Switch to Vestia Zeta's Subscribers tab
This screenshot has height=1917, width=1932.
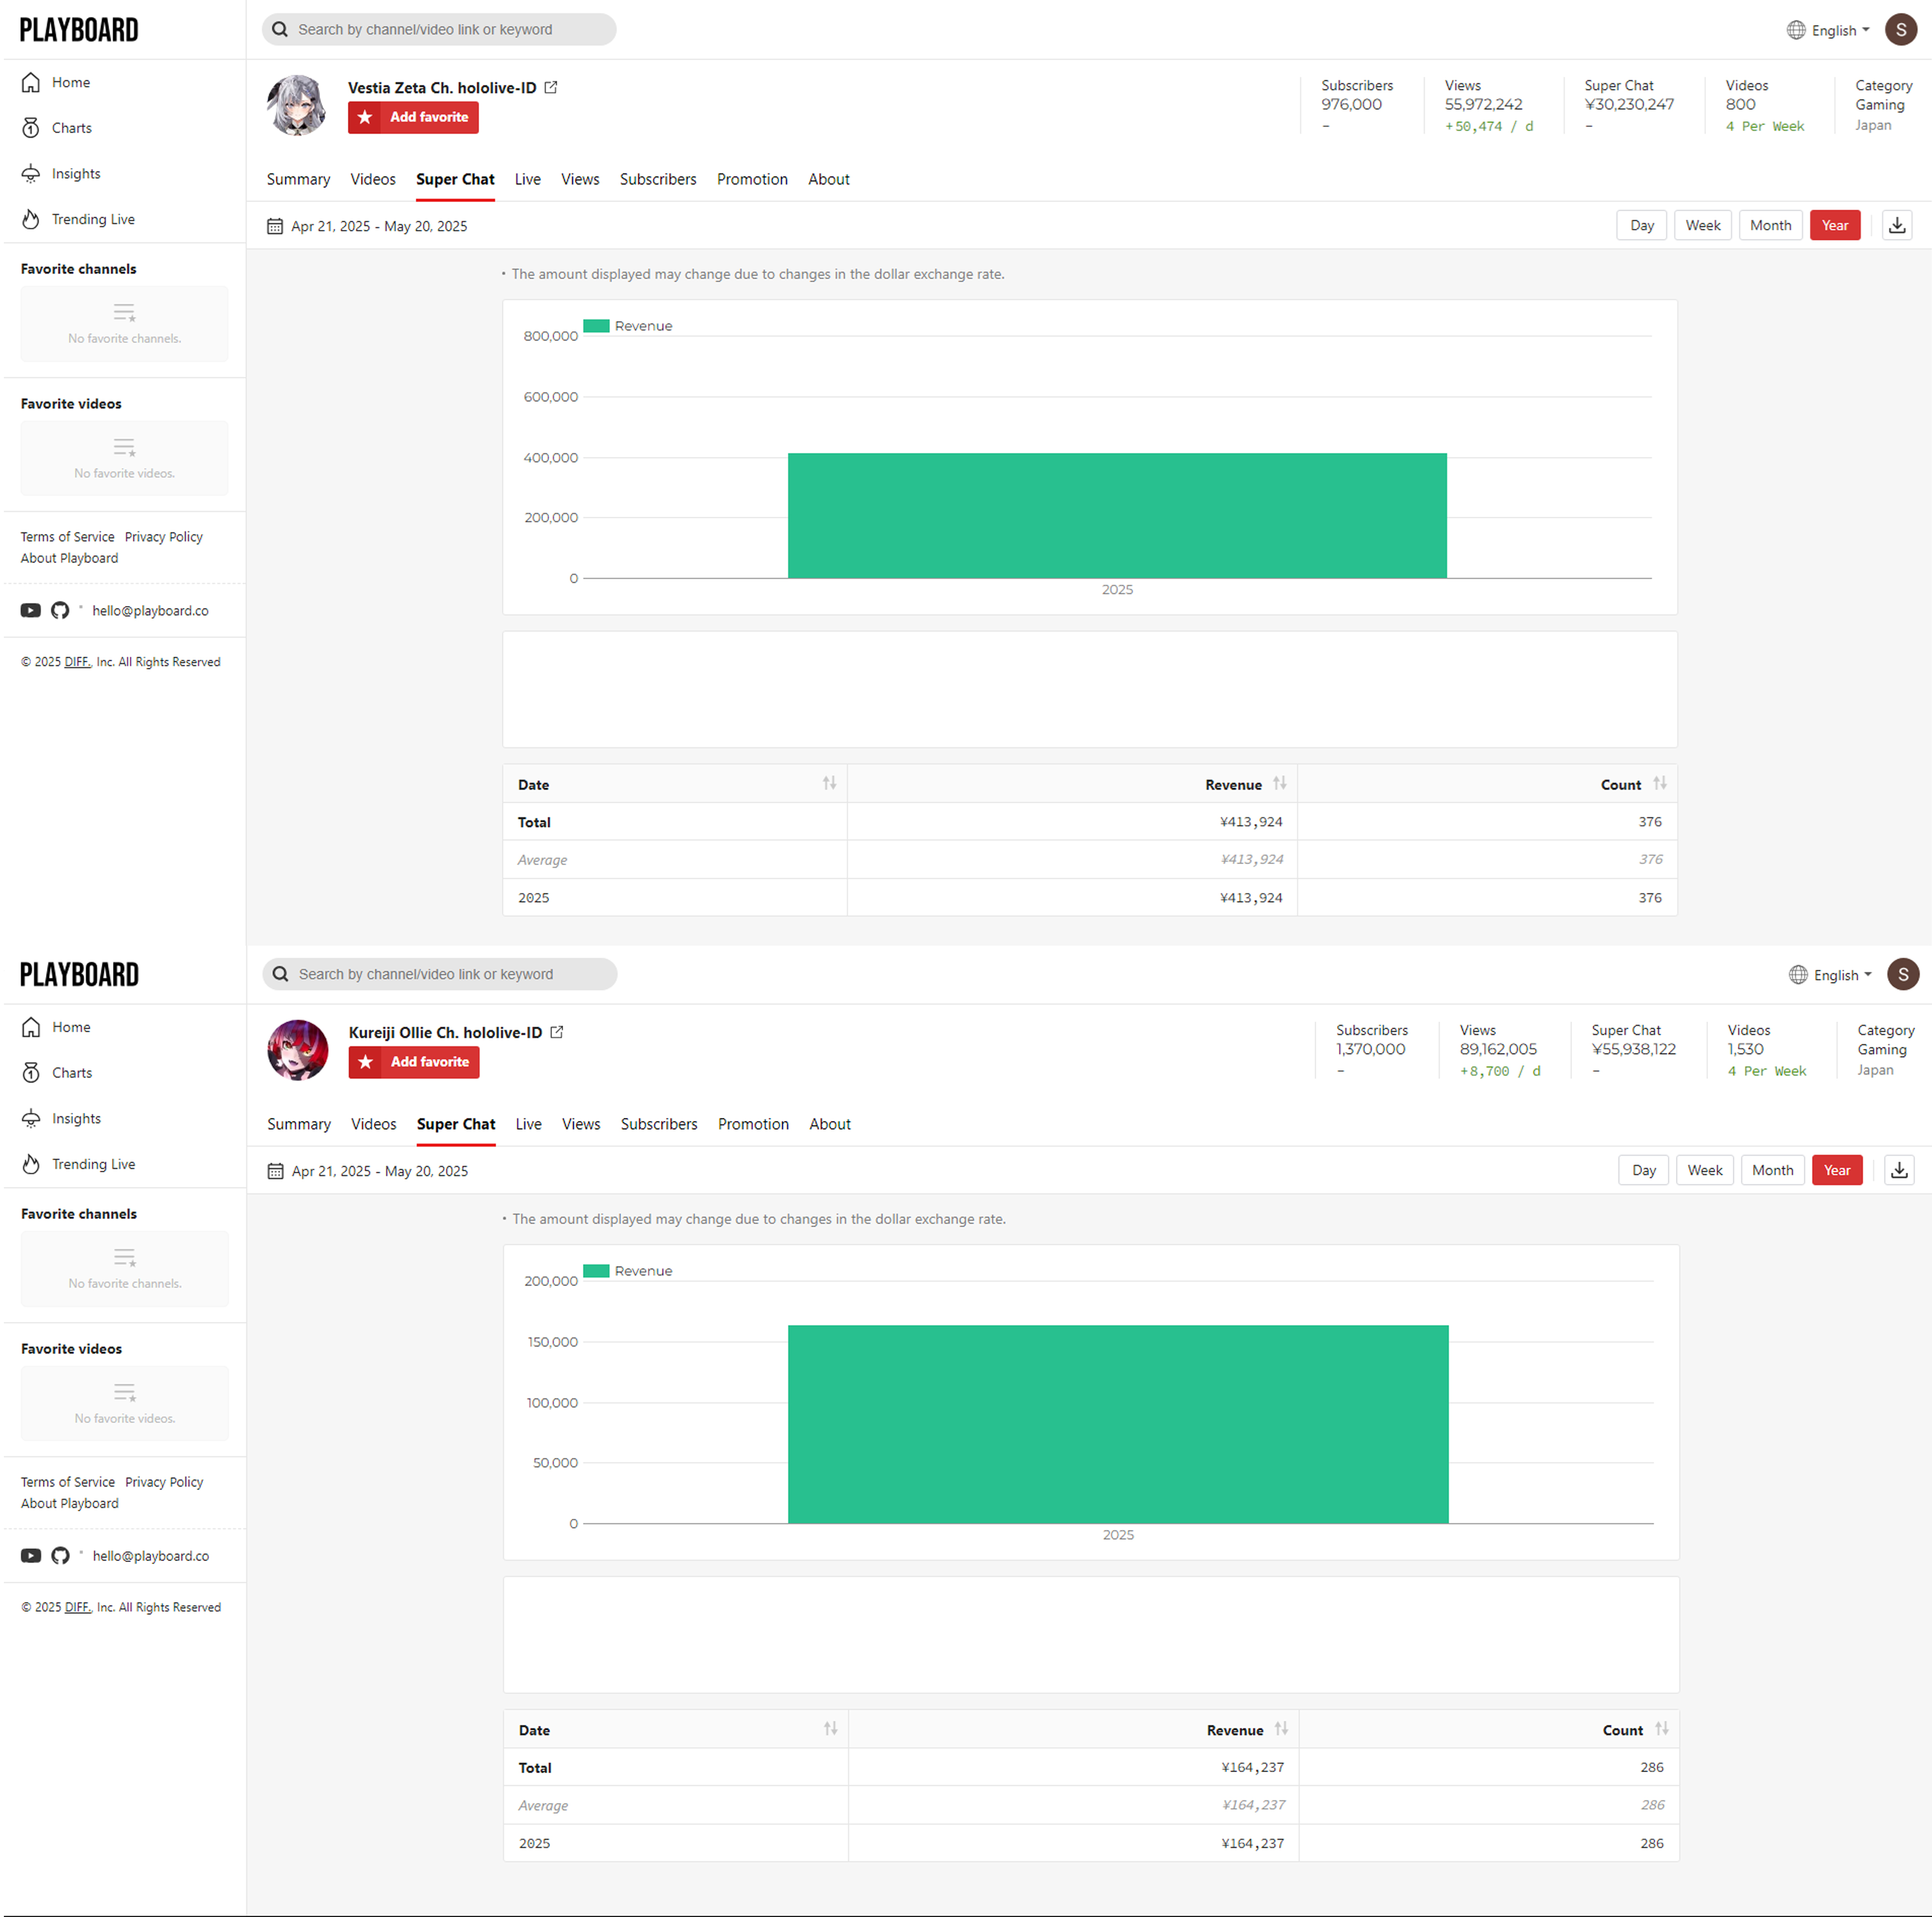pos(657,179)
